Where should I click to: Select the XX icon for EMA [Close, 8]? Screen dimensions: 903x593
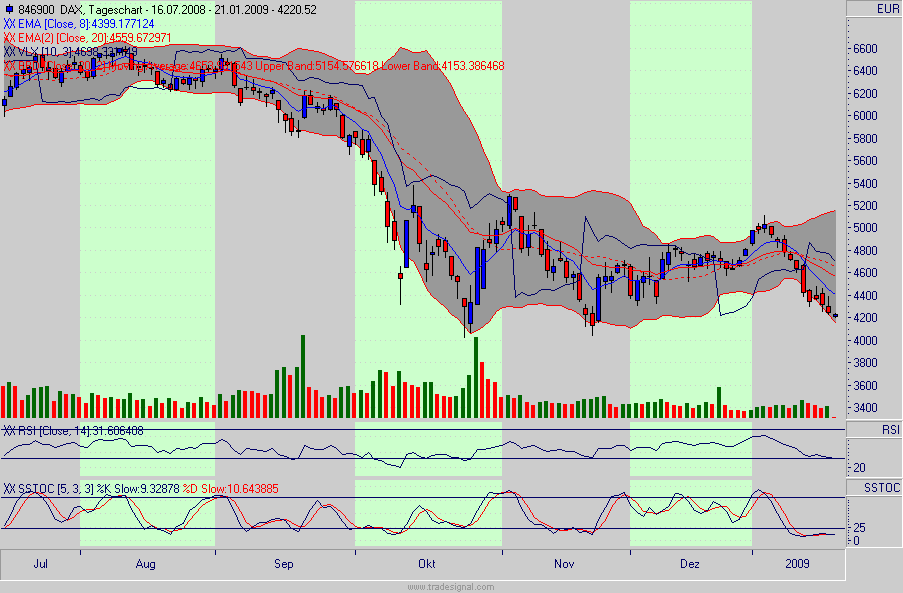(x=9, y=23)
